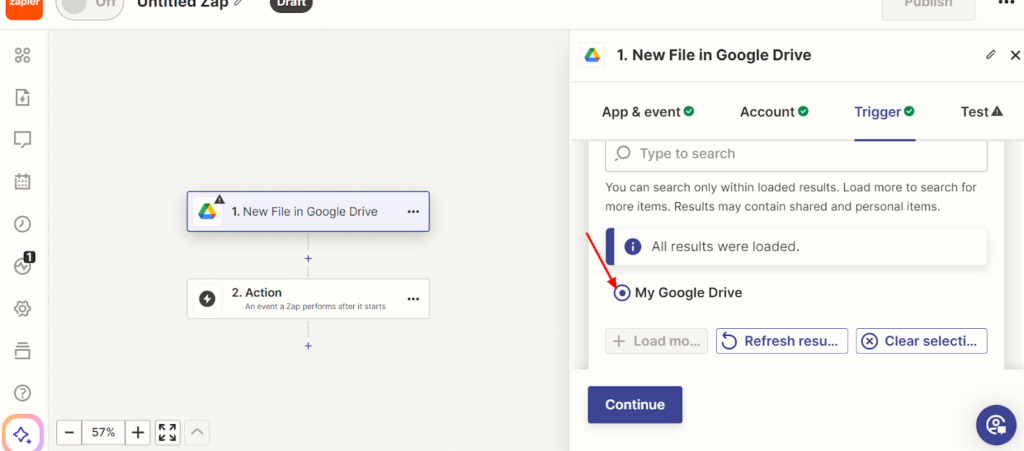The height and width of the screenshot is (451, 1024).
Task: Zoom in with the plus button
Action: 138,432
